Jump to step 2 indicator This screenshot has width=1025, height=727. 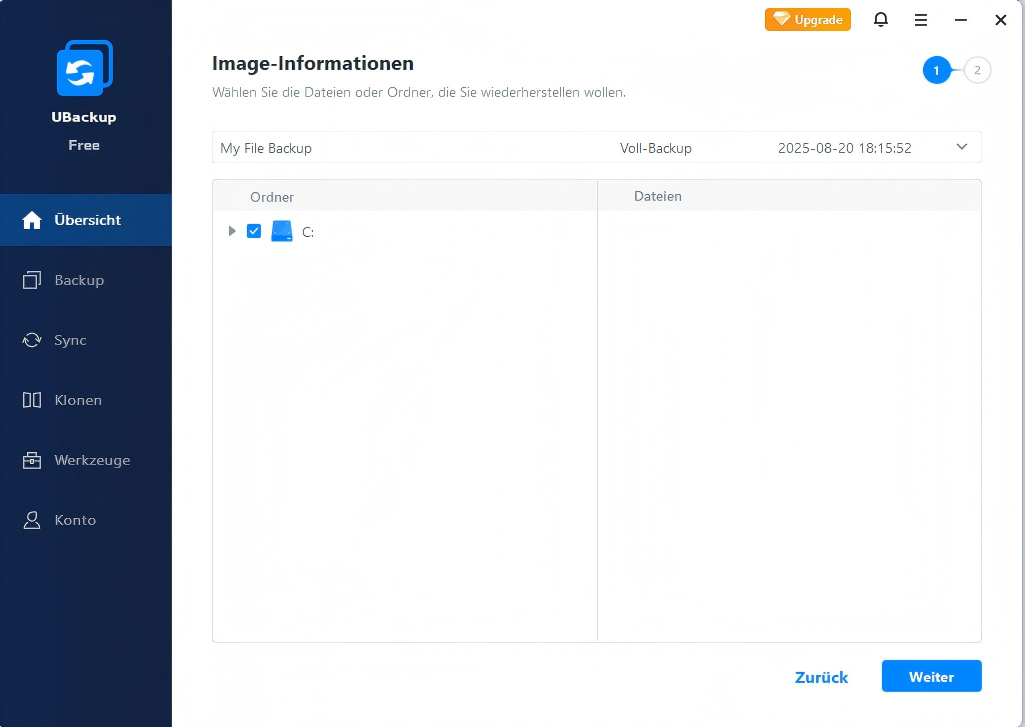pos(978,70)
